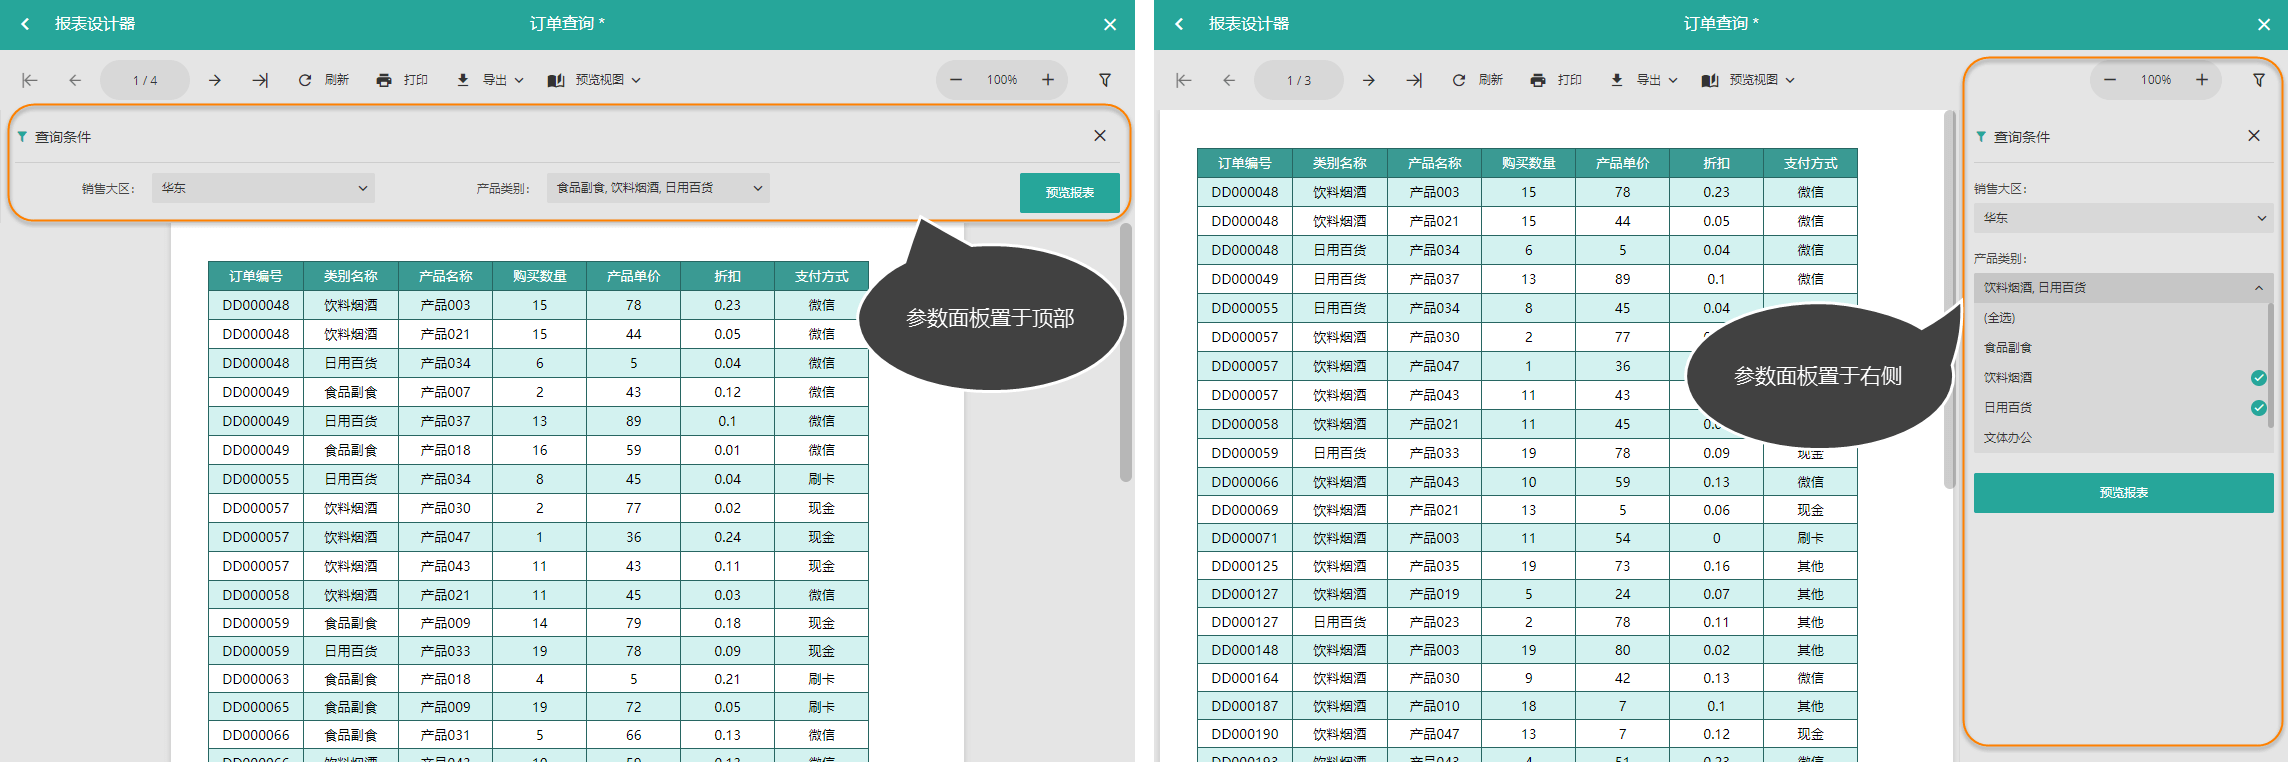The width and height of the screenshot is (2288, 762).
Task: Jump to first page in left window
Action: coord(30,80)
